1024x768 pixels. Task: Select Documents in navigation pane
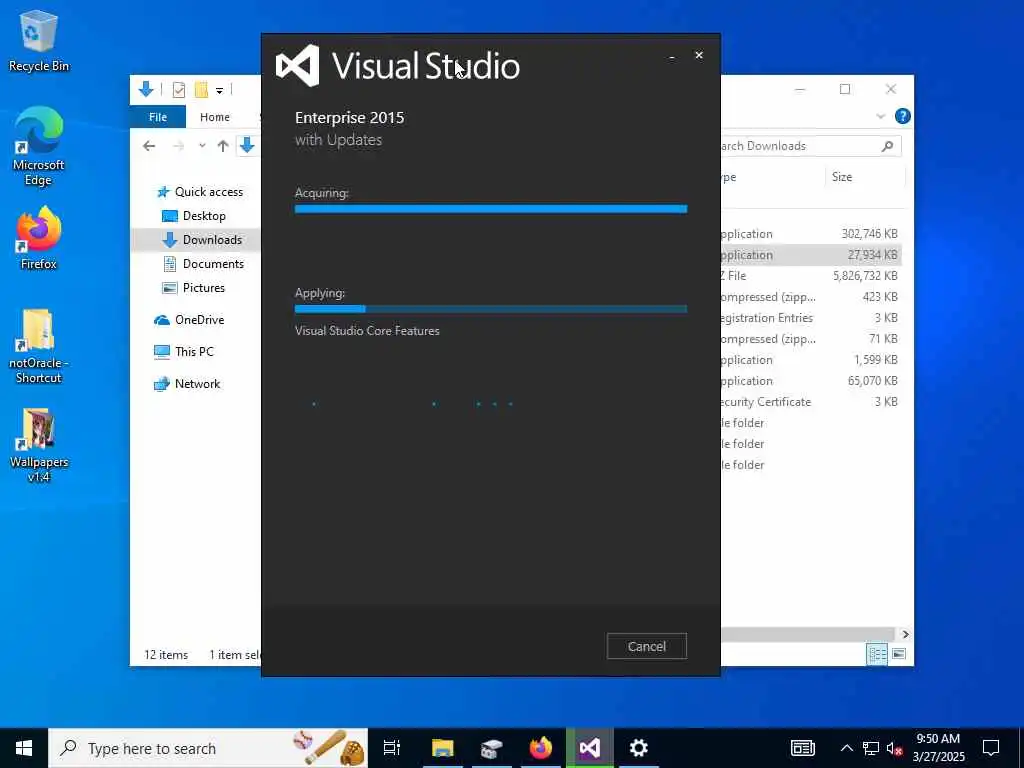203,264
